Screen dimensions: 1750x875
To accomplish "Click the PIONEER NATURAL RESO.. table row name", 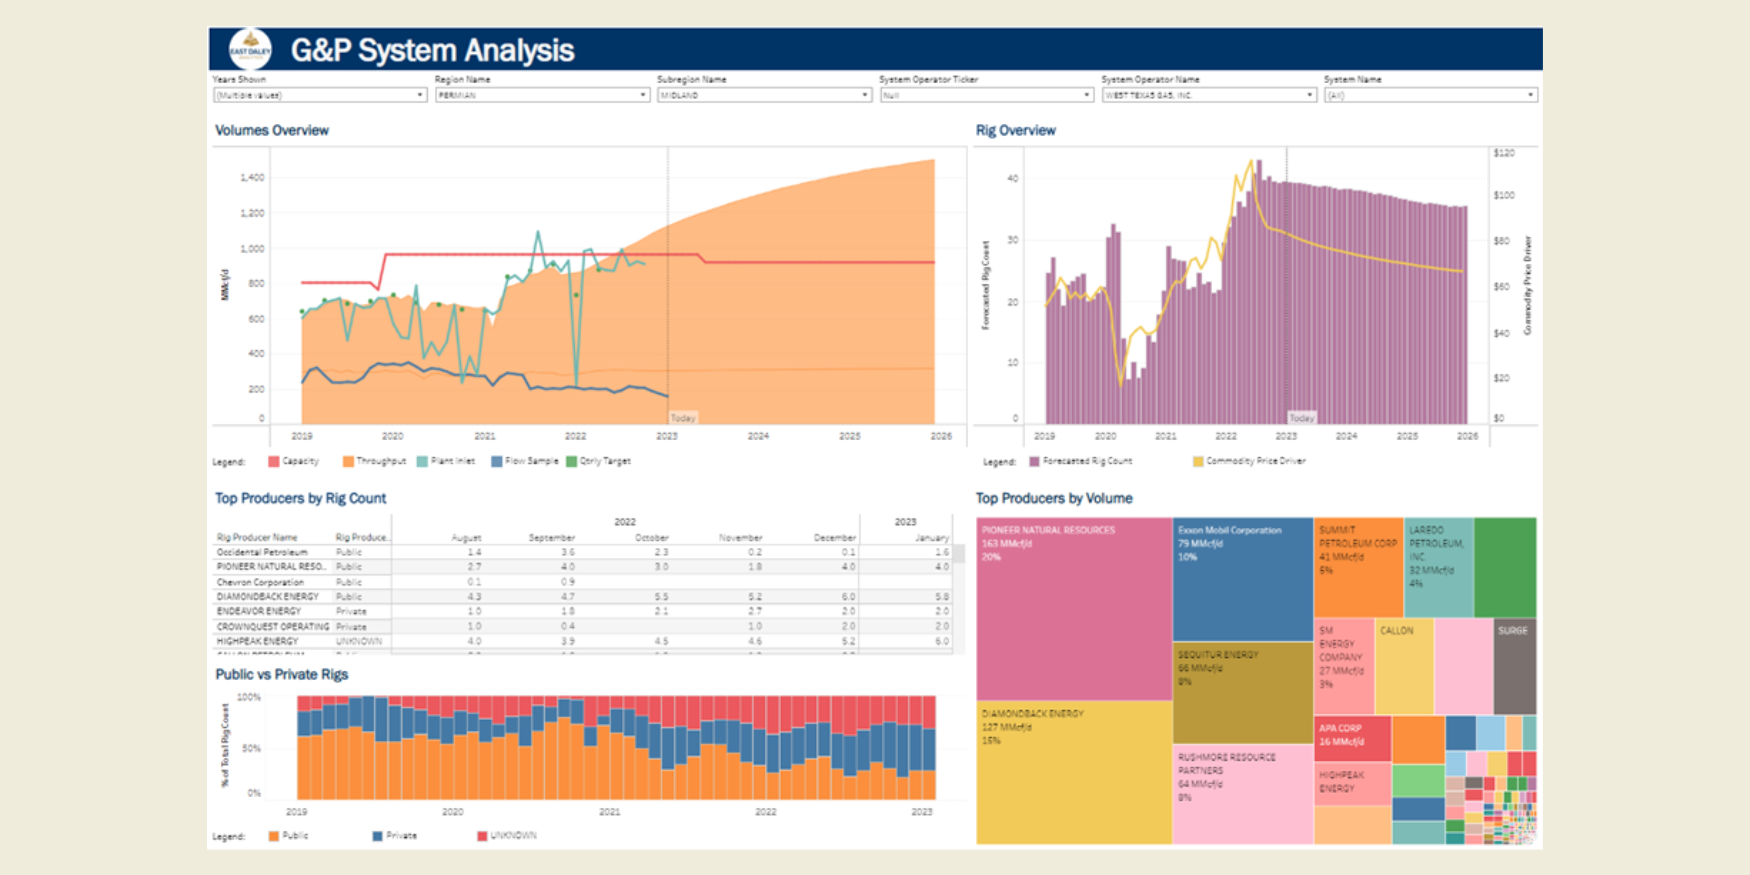I will tap(271, 567).
